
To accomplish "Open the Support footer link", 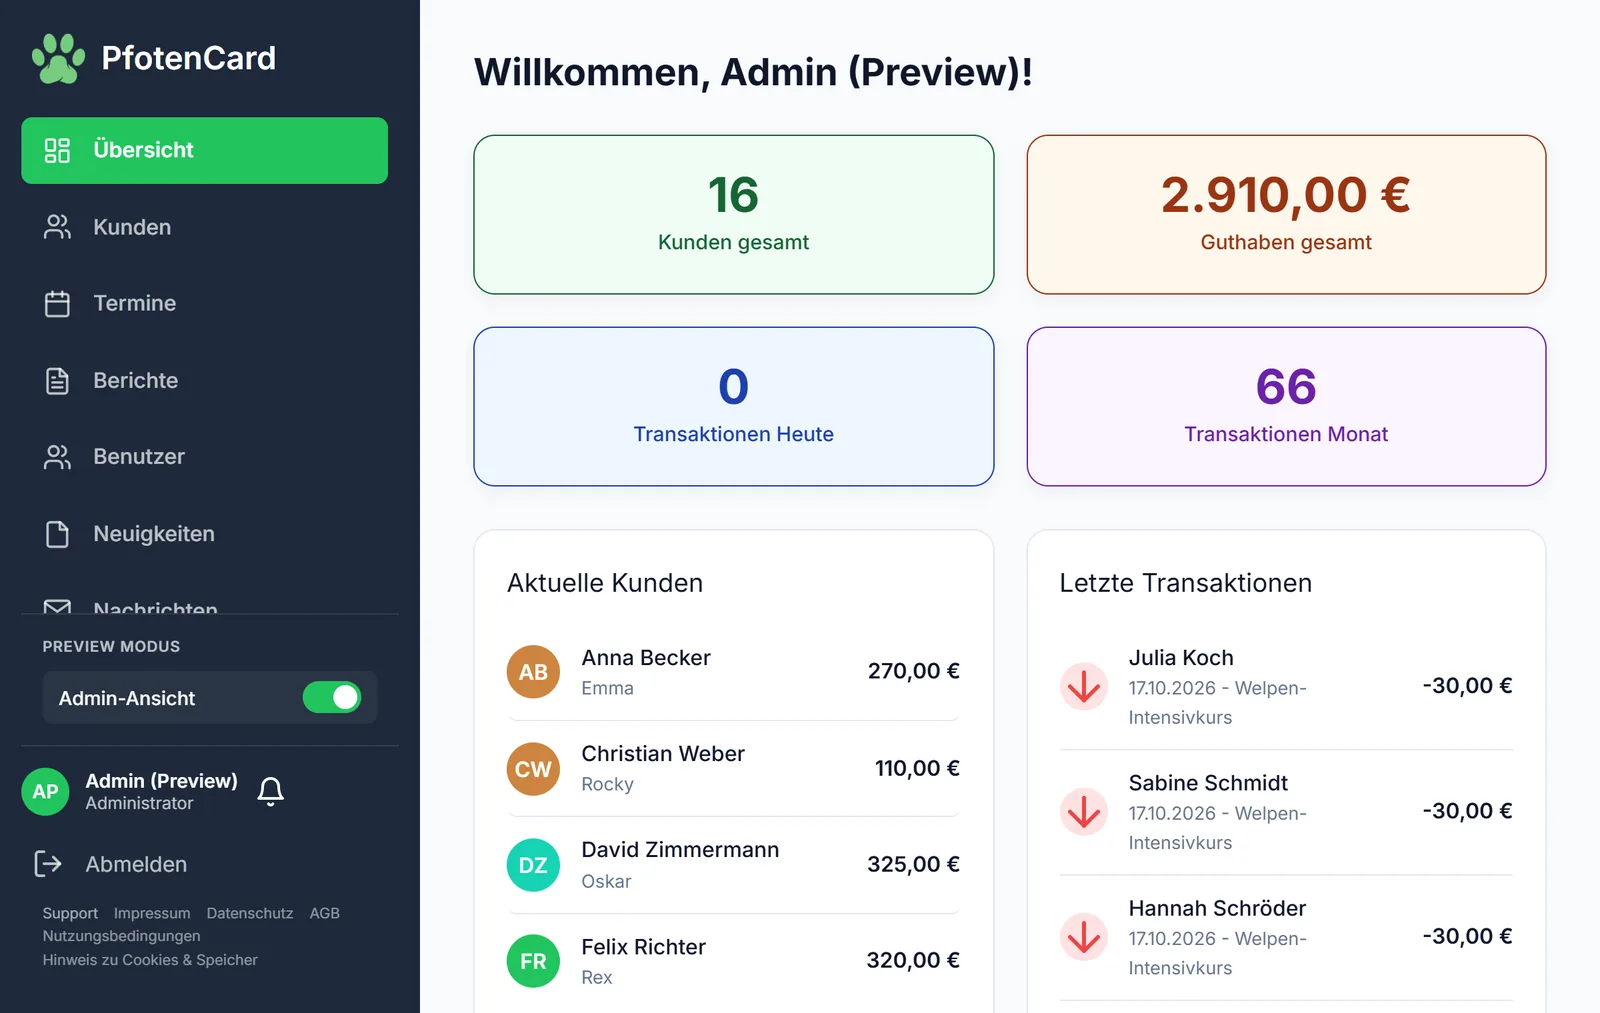I will point(70,913).
